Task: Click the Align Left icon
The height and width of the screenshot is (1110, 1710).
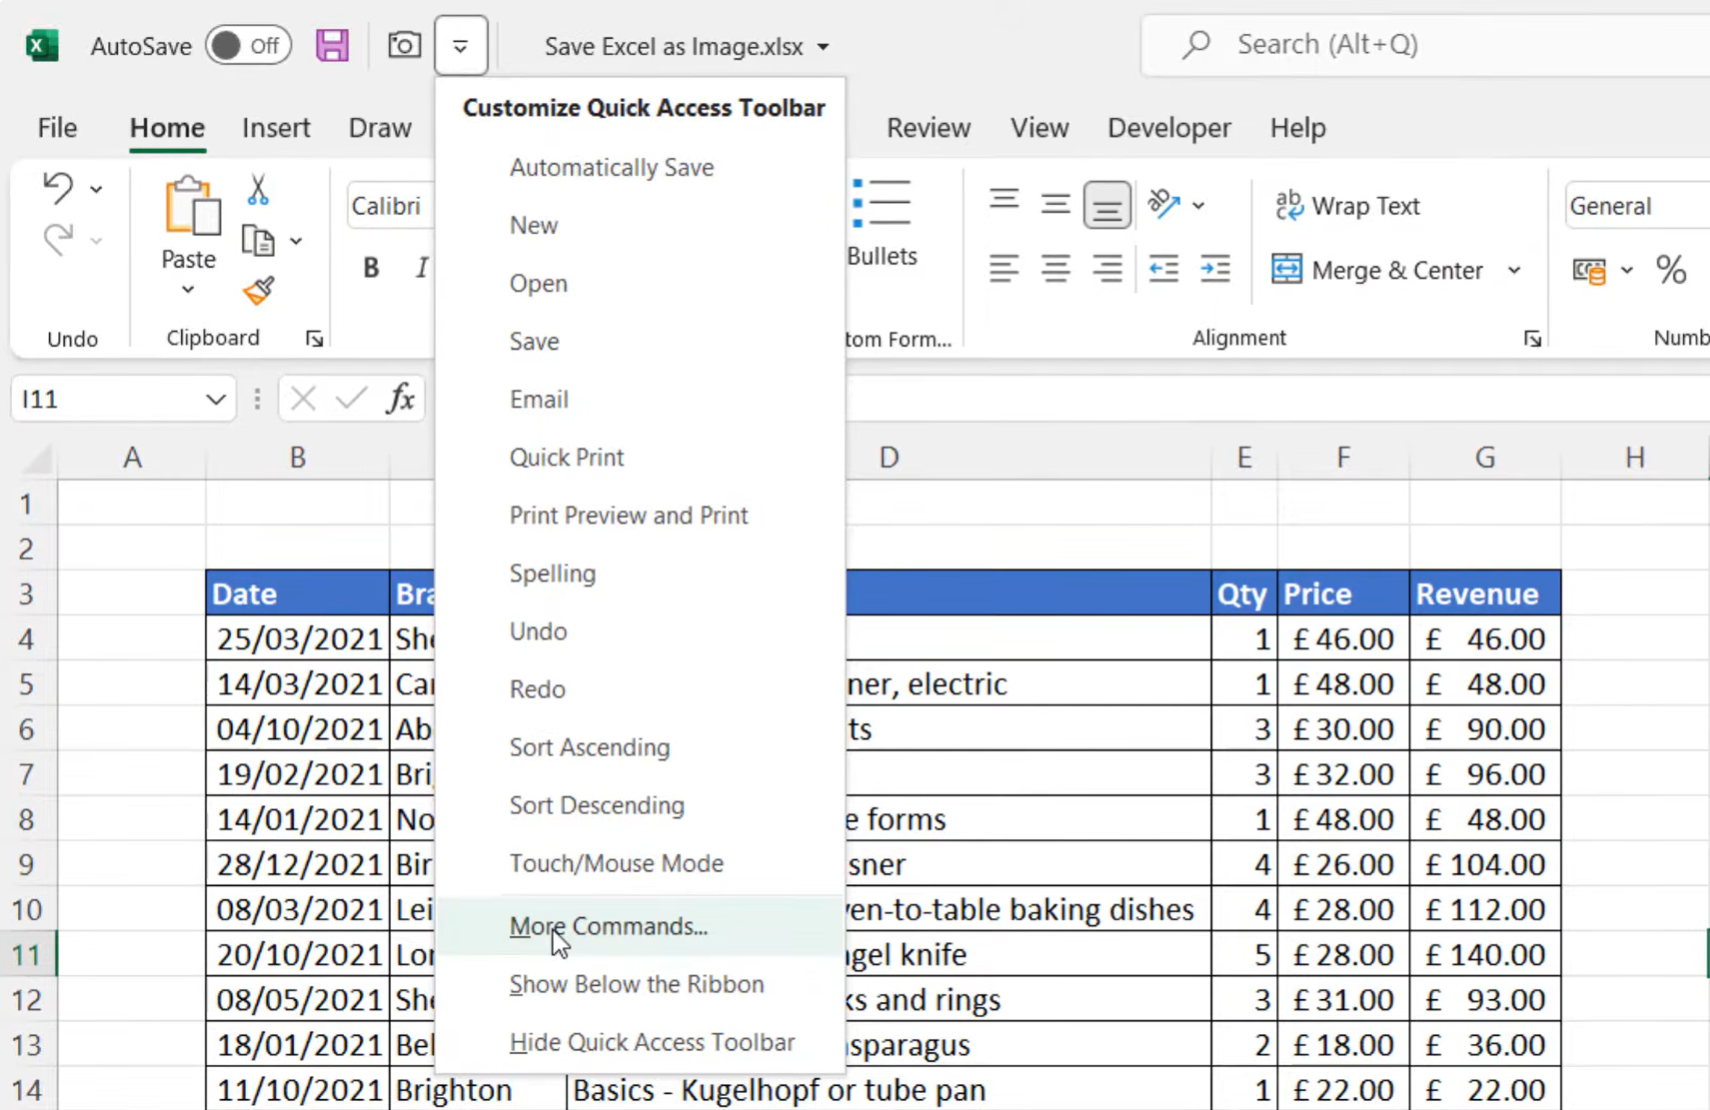Action: (1004, 269)
